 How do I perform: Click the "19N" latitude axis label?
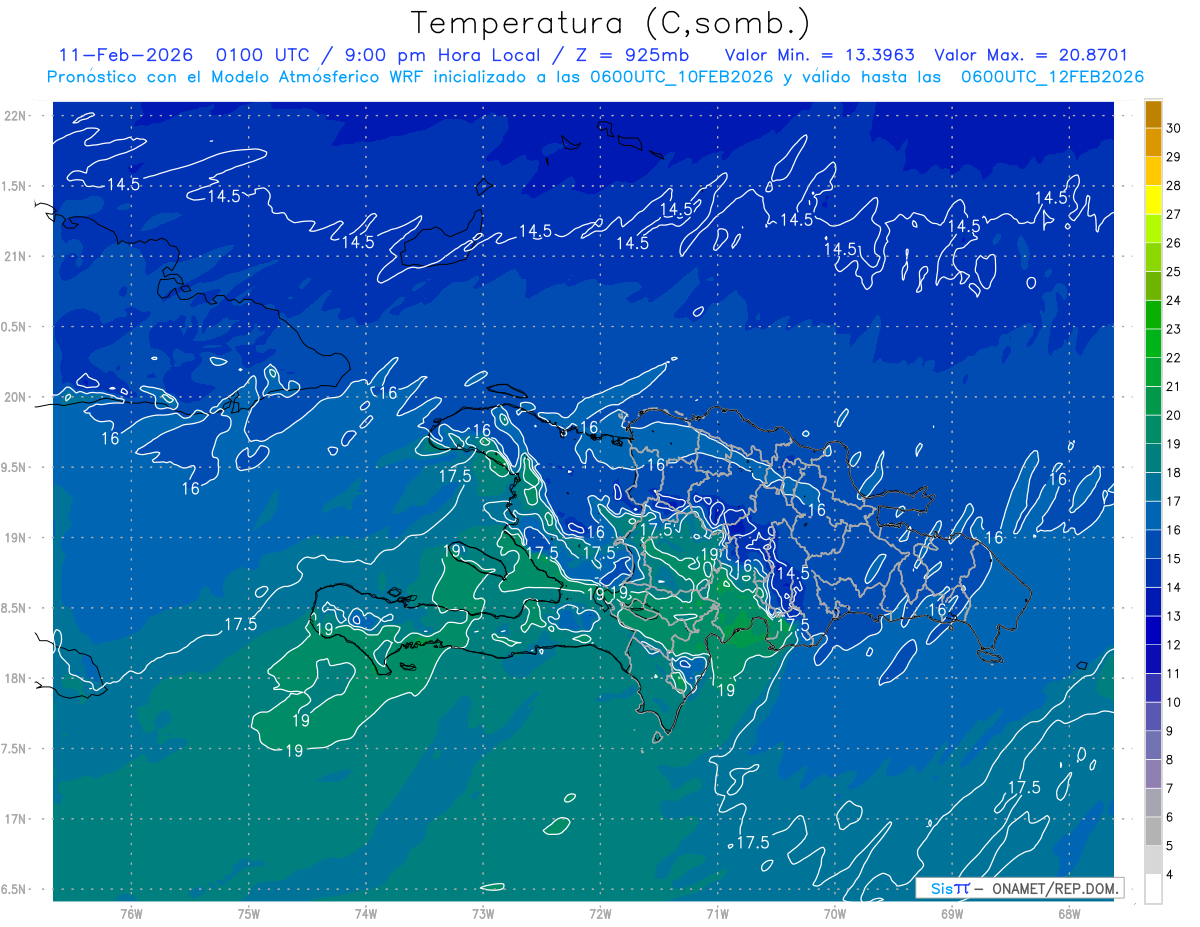(x=15, y=538)
